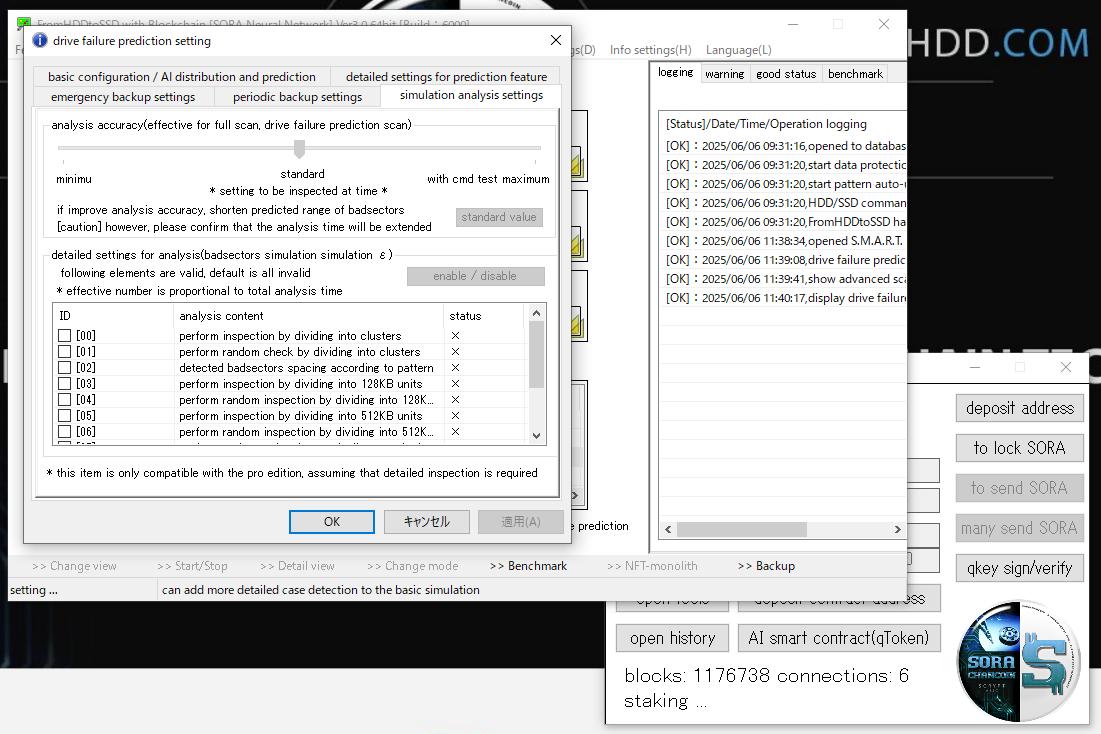This screenshot has width=1101, height=734.
Task: Click scroll up arrow of analysis list
Action: click(536, 313)
